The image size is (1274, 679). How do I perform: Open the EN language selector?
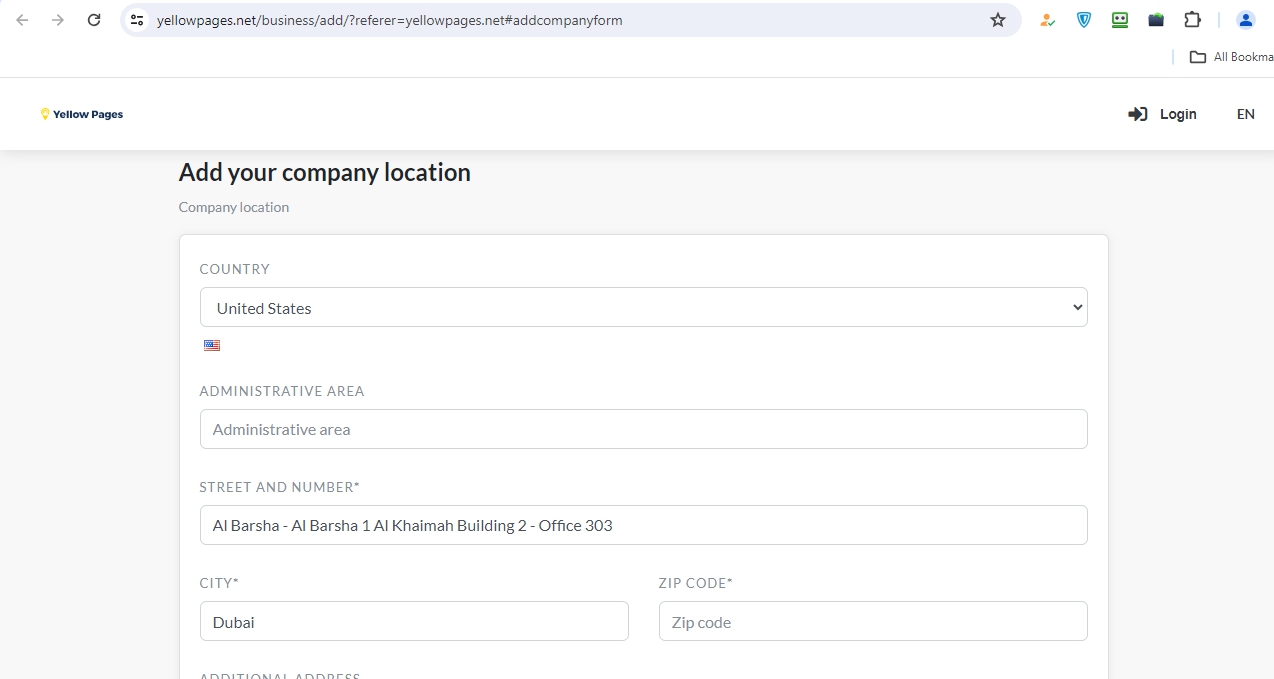[x=1245, y=114]
